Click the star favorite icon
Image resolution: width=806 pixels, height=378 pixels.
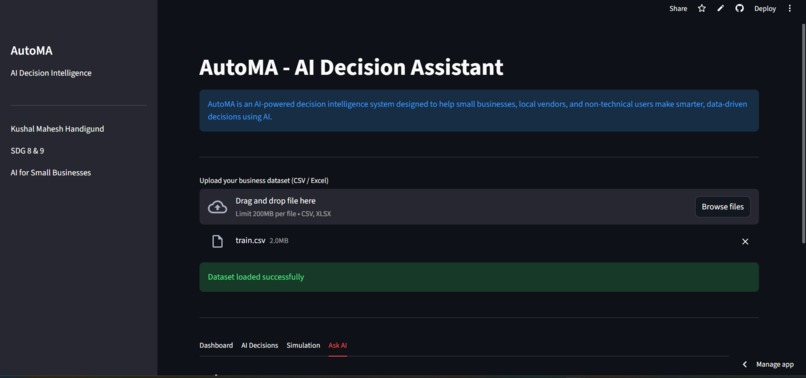point(702,8)
